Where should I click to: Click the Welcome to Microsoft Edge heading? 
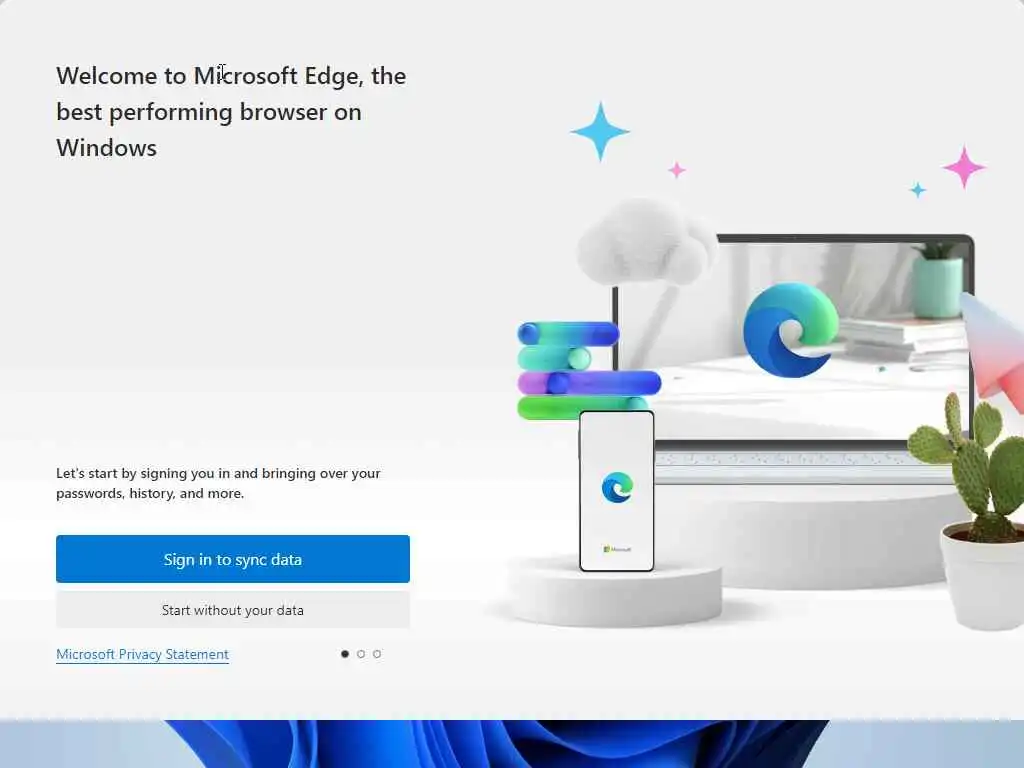point(231,112)
